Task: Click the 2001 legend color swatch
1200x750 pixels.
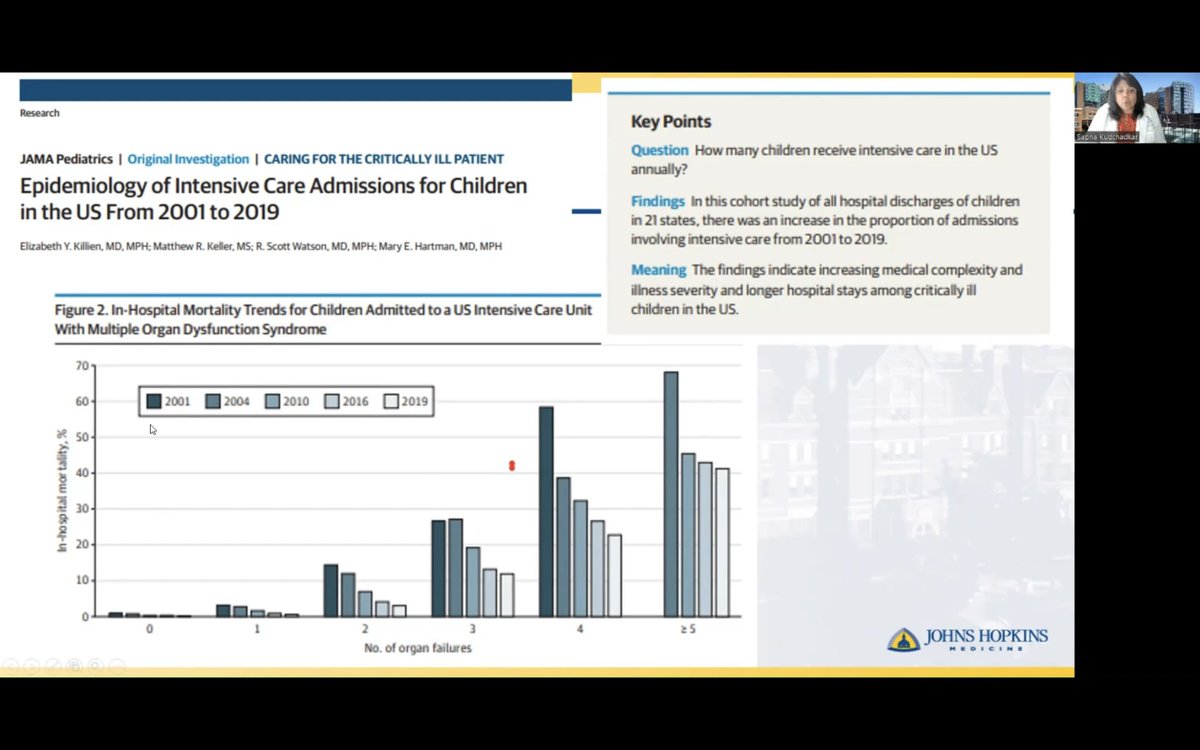Action: tap(154, 401)
